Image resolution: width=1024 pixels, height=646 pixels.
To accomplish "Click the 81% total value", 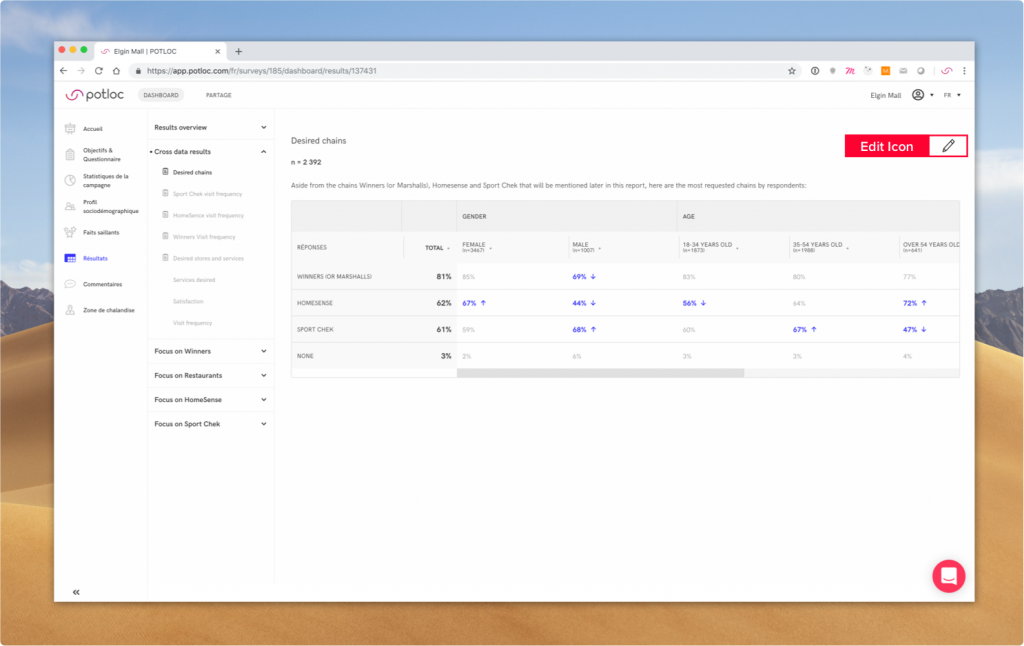I will coord(443,277).
